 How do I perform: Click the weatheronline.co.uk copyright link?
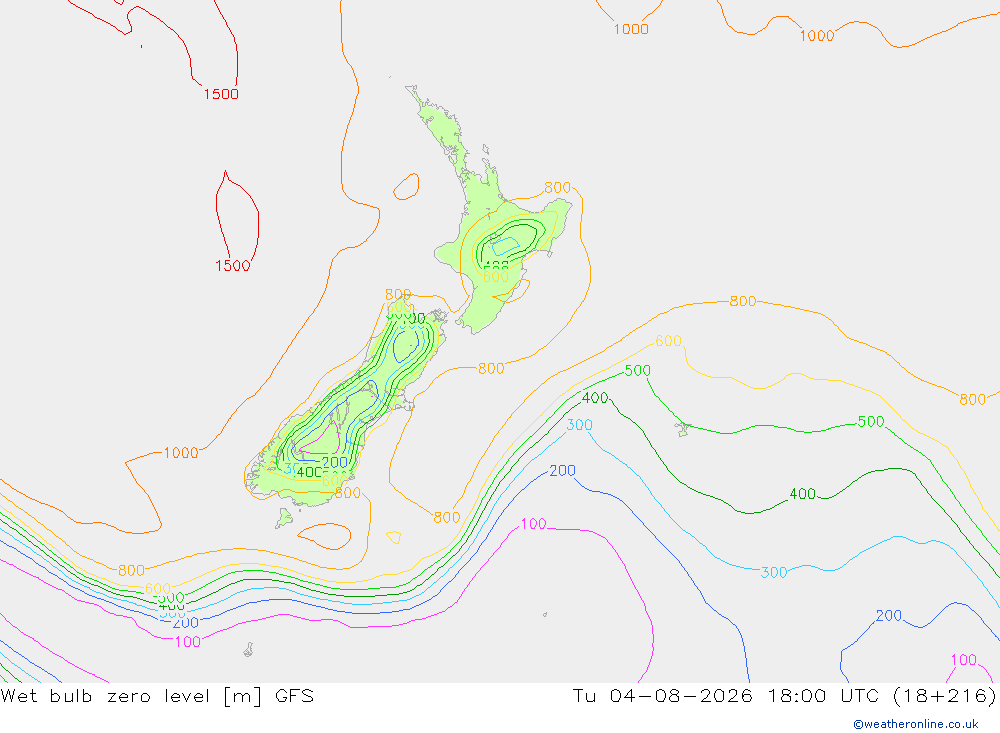coord(916,724)
